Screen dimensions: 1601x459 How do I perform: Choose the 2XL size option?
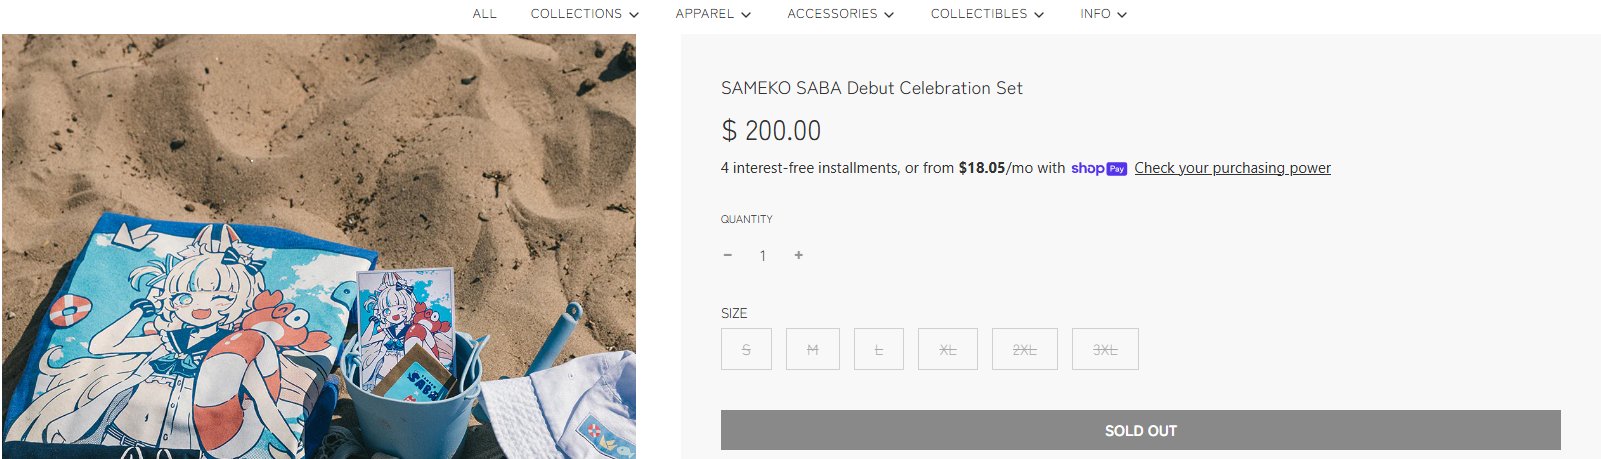click(x=1024, y=350)
